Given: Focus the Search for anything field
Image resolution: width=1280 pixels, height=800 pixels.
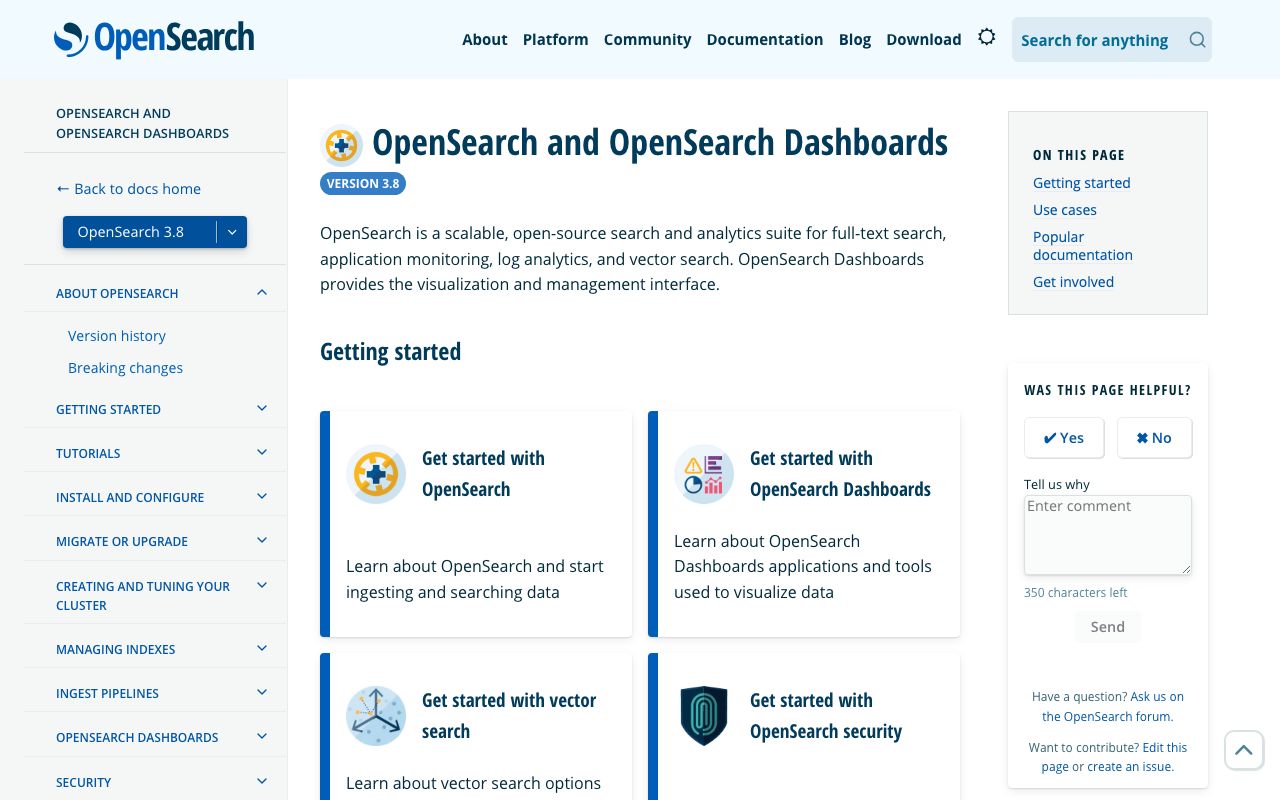Looking at the screenshot, I should 1112,40.
